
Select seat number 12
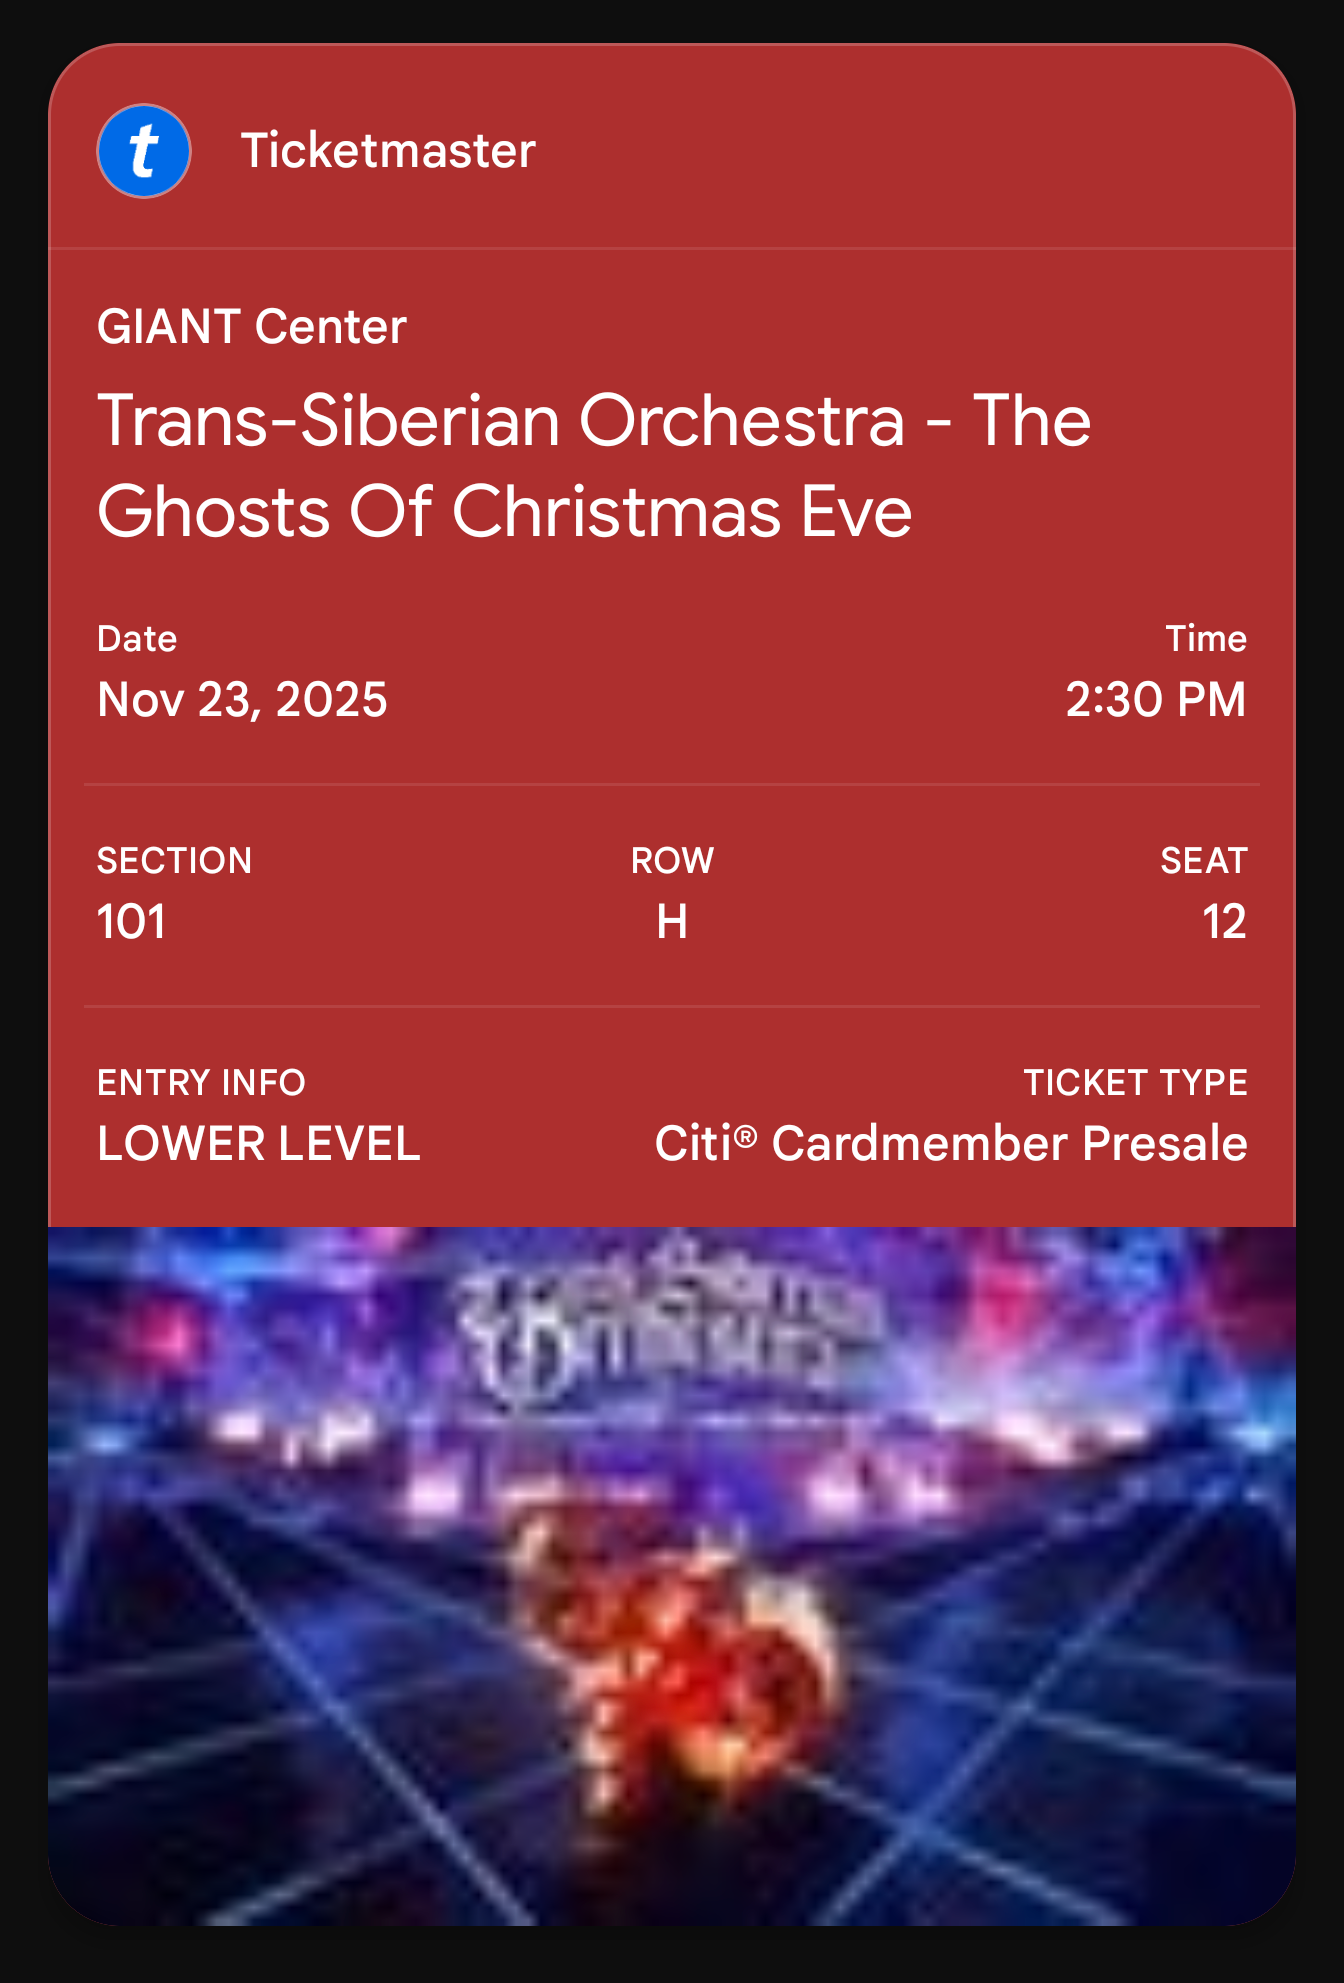pyautogui.click(x=1224, y=921)
